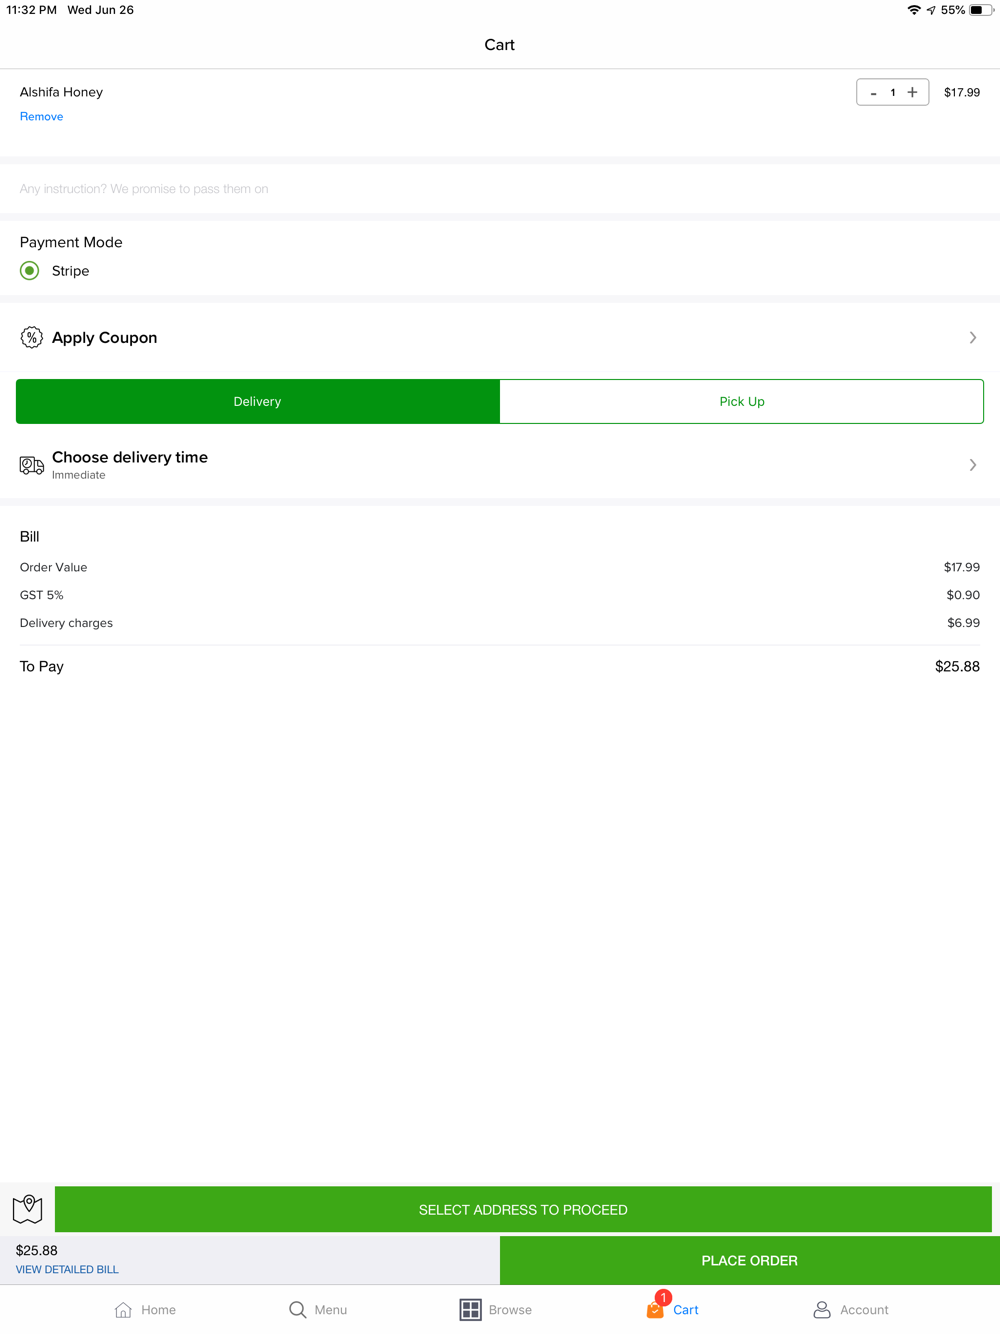Tap the location arrow in status bar
This screenshot has width=1000, height=1334.
tap(931, 10)
